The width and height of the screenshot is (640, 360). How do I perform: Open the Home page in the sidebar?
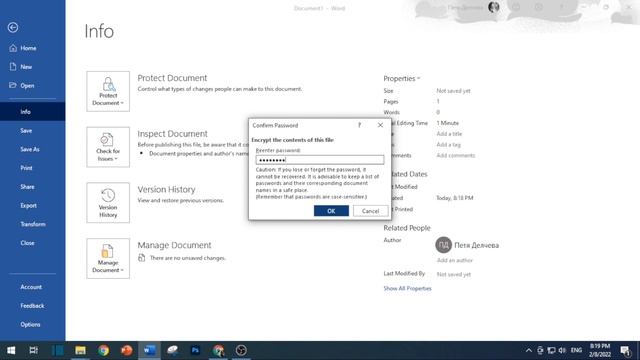(28, 48)
